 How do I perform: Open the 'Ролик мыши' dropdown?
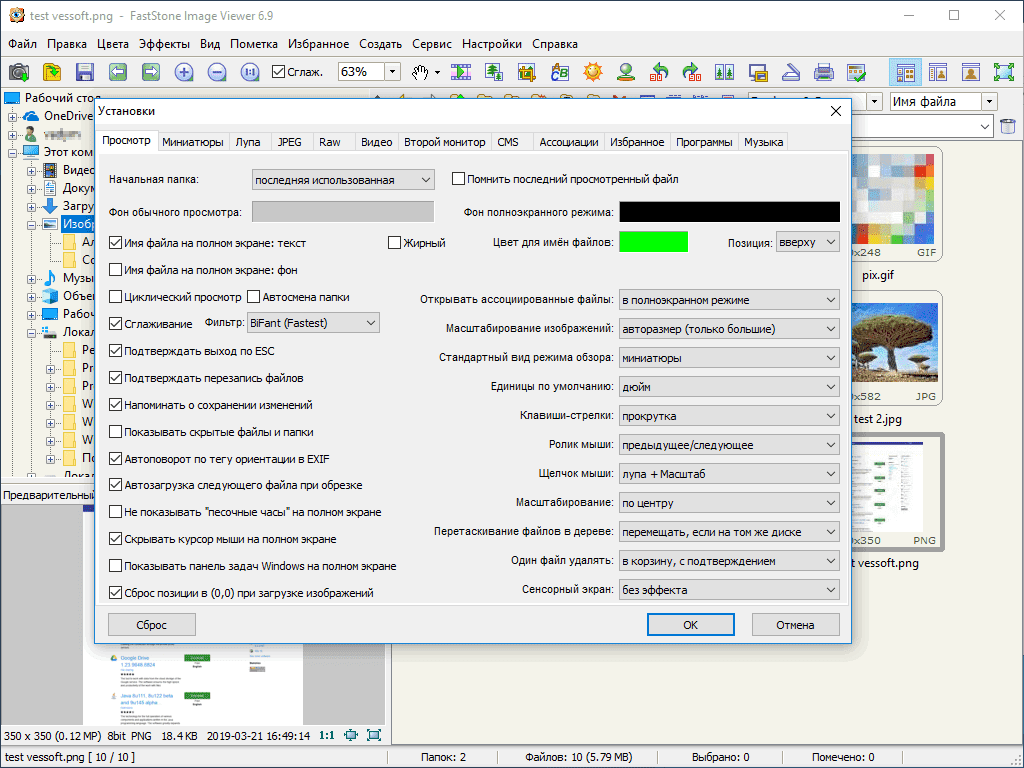[729, 445]
